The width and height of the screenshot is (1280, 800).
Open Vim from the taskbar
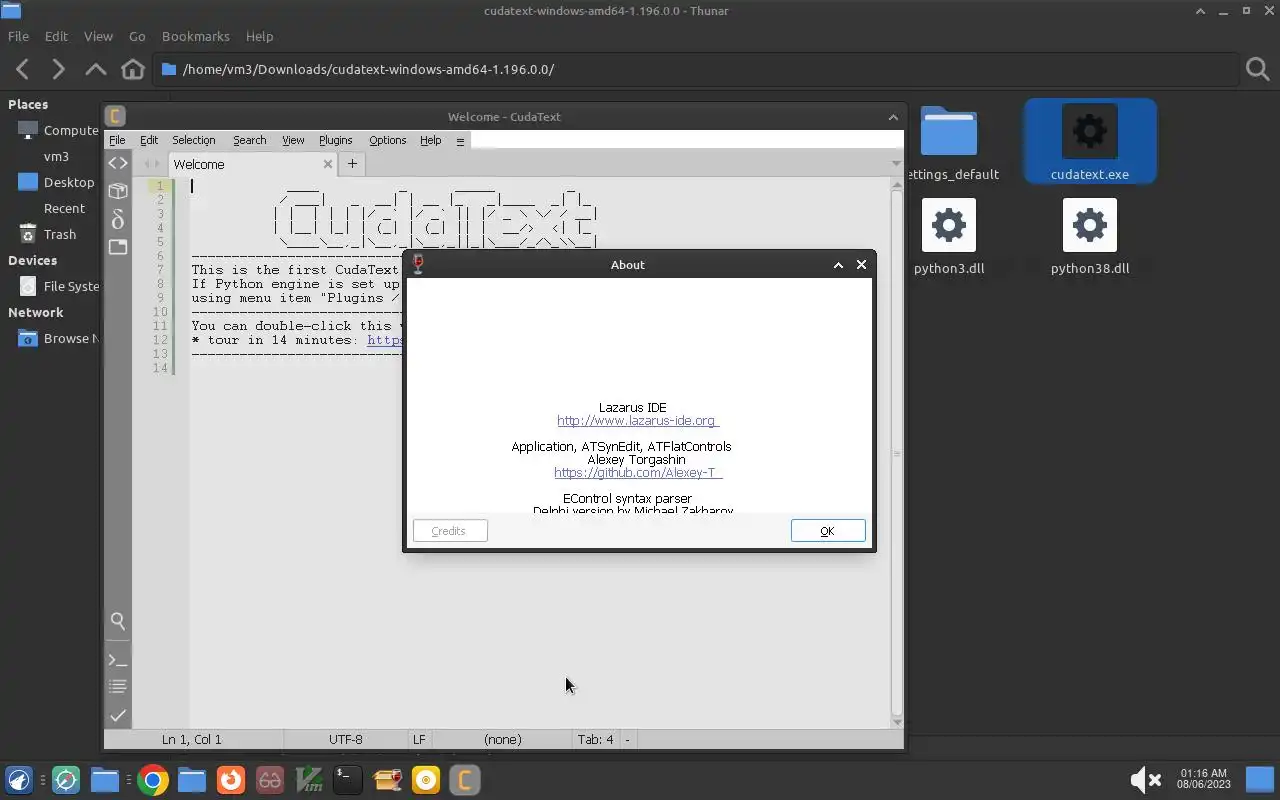click(309, 780)
